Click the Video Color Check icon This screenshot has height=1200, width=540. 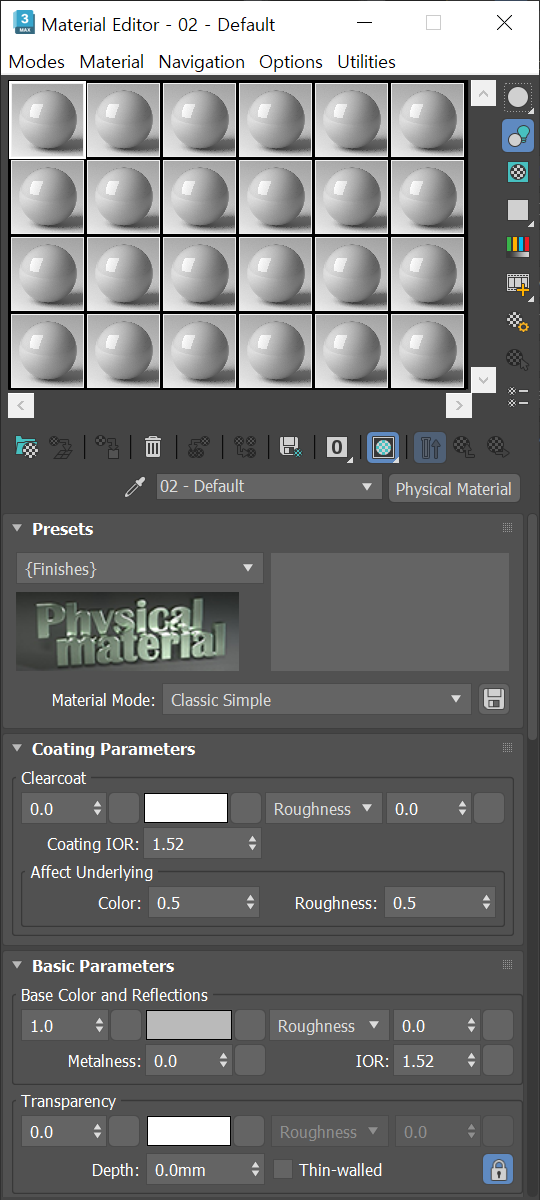point(518,246)
